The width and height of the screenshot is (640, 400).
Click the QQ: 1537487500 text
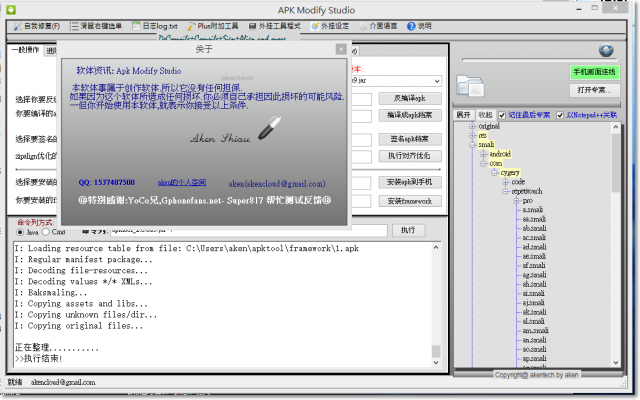click(107, 182)
